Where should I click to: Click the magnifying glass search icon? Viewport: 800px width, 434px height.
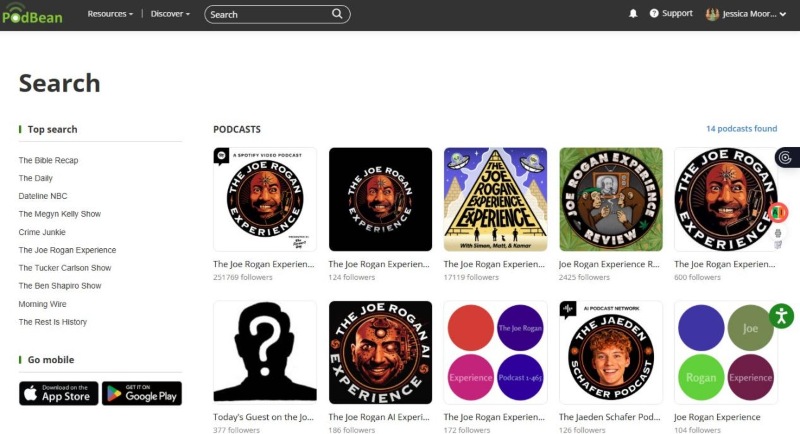[x=337, y=14]
